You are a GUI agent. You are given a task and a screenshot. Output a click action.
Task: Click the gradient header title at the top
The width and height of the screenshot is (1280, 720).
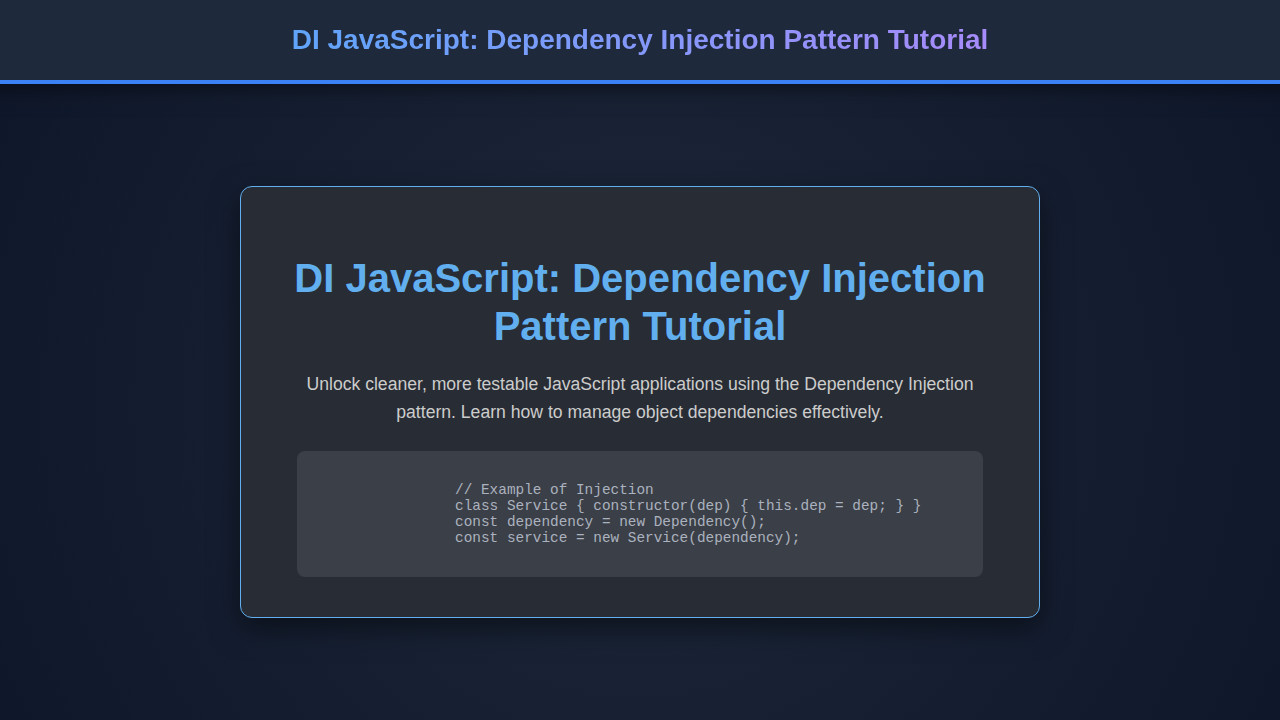(x=639, y=40)
